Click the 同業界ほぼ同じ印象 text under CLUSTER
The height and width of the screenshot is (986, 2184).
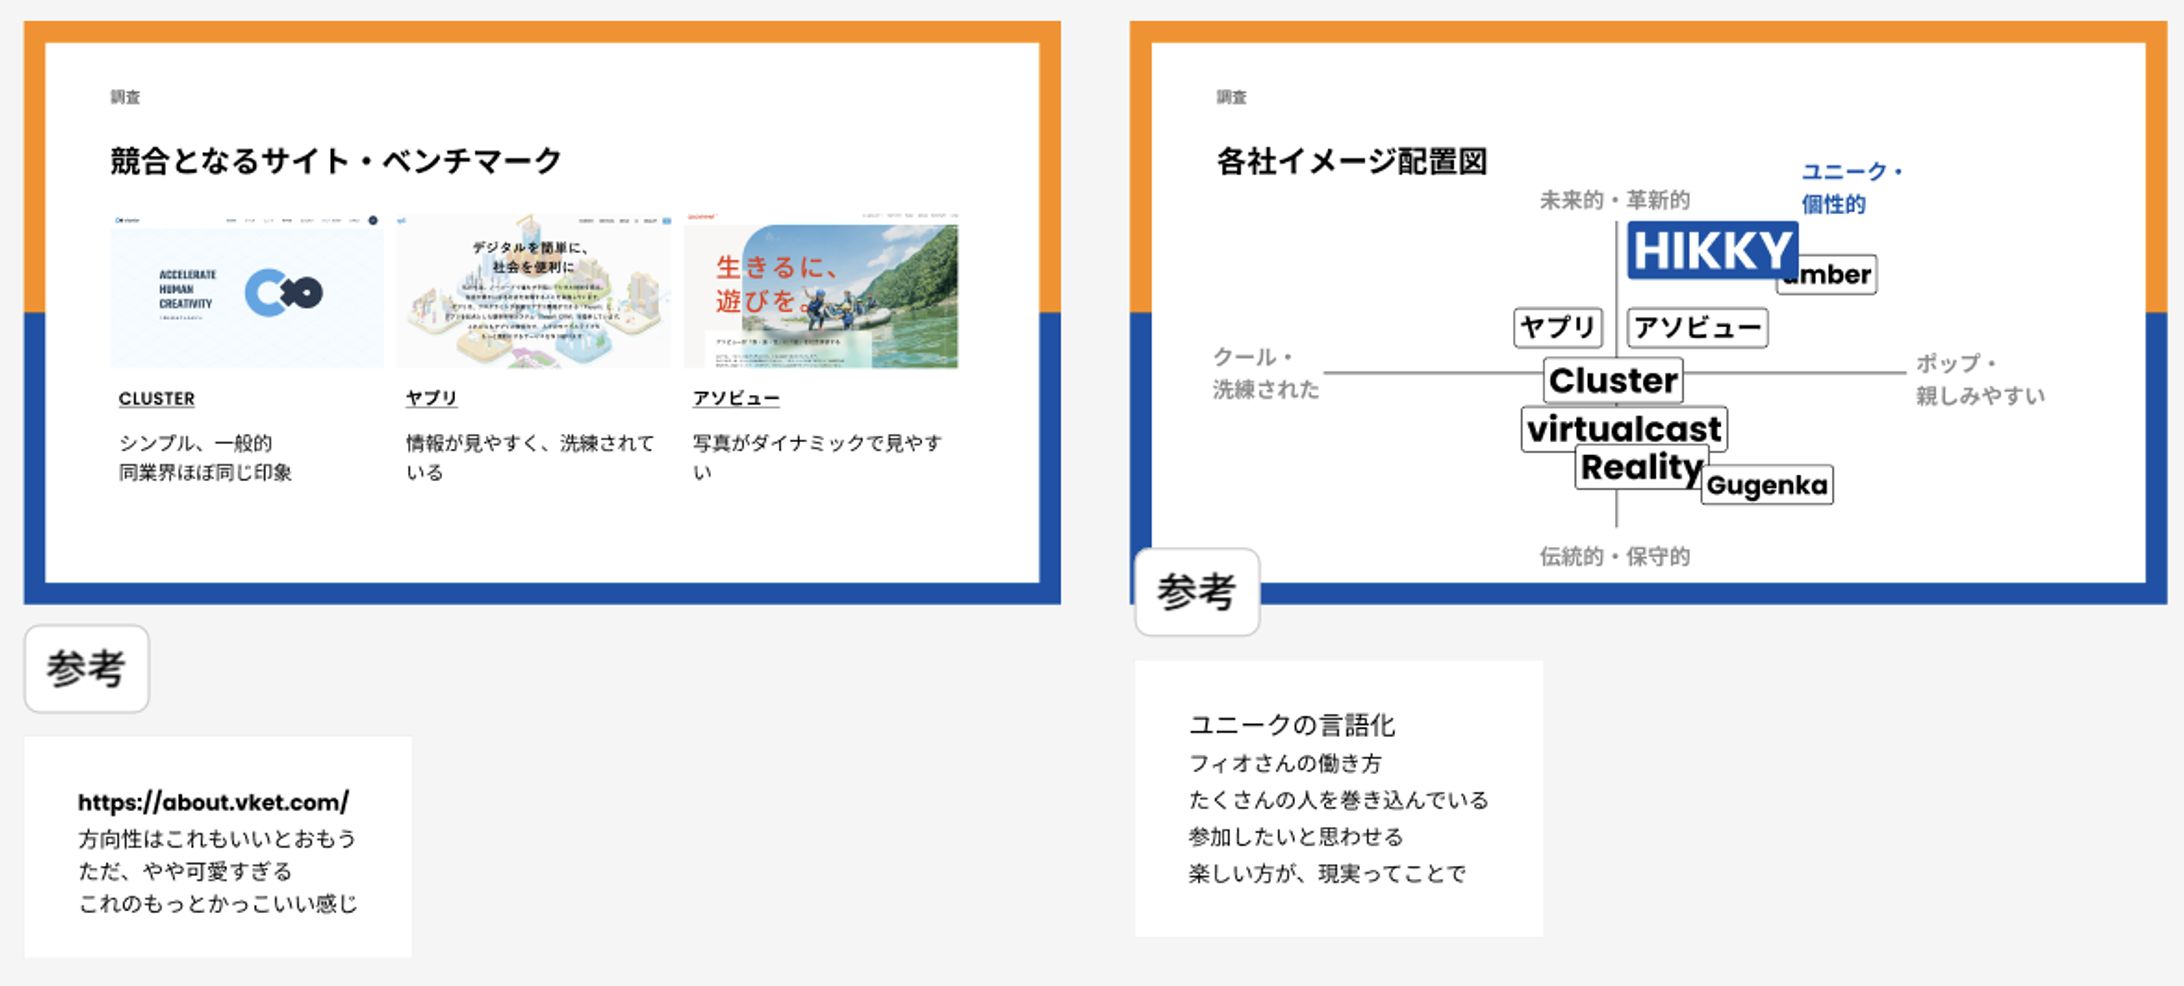point(205,472)
